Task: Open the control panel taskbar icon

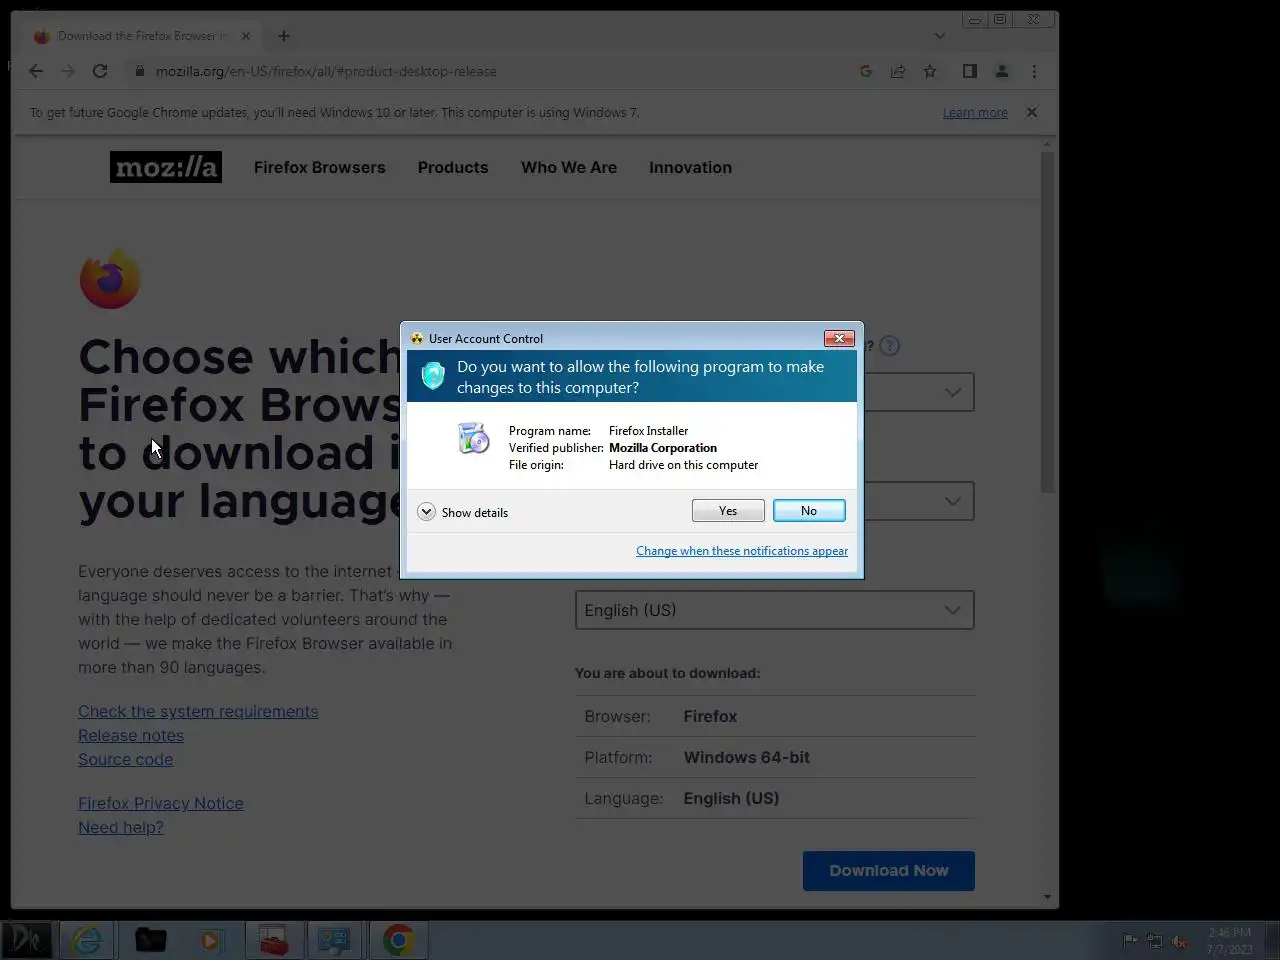Action: point(334,940)
